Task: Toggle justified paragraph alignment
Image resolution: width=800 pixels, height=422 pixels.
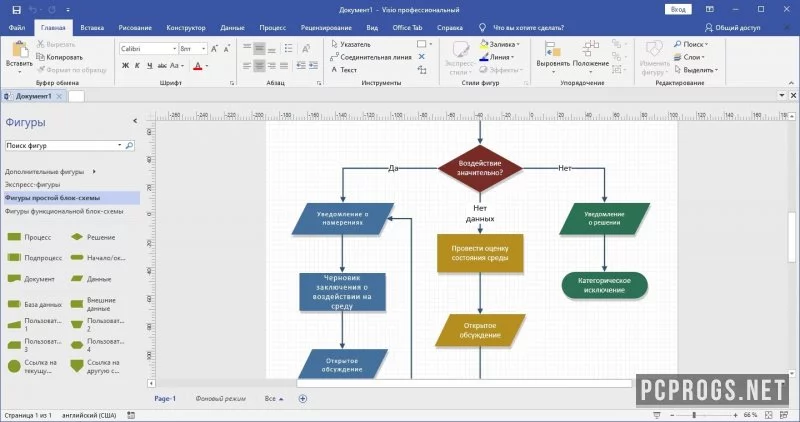Action: pyautogui.click(x=284, y=65)
